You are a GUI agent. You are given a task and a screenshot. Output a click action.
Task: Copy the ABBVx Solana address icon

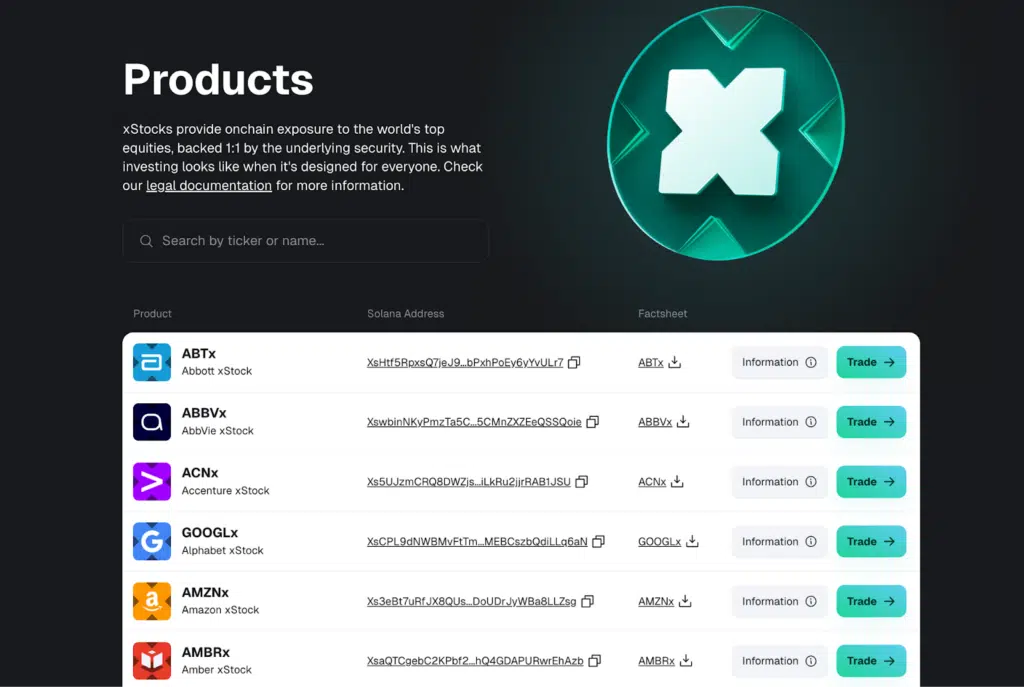[x=592, y=422]
